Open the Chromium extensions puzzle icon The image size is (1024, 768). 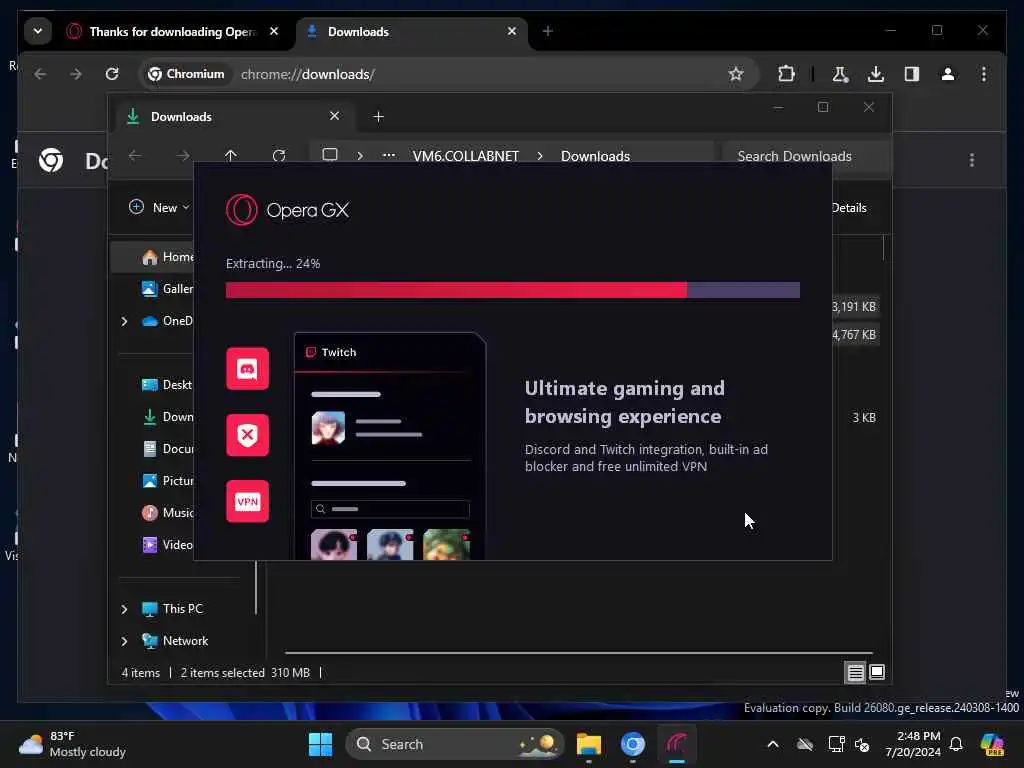click(x=786, y=74)
